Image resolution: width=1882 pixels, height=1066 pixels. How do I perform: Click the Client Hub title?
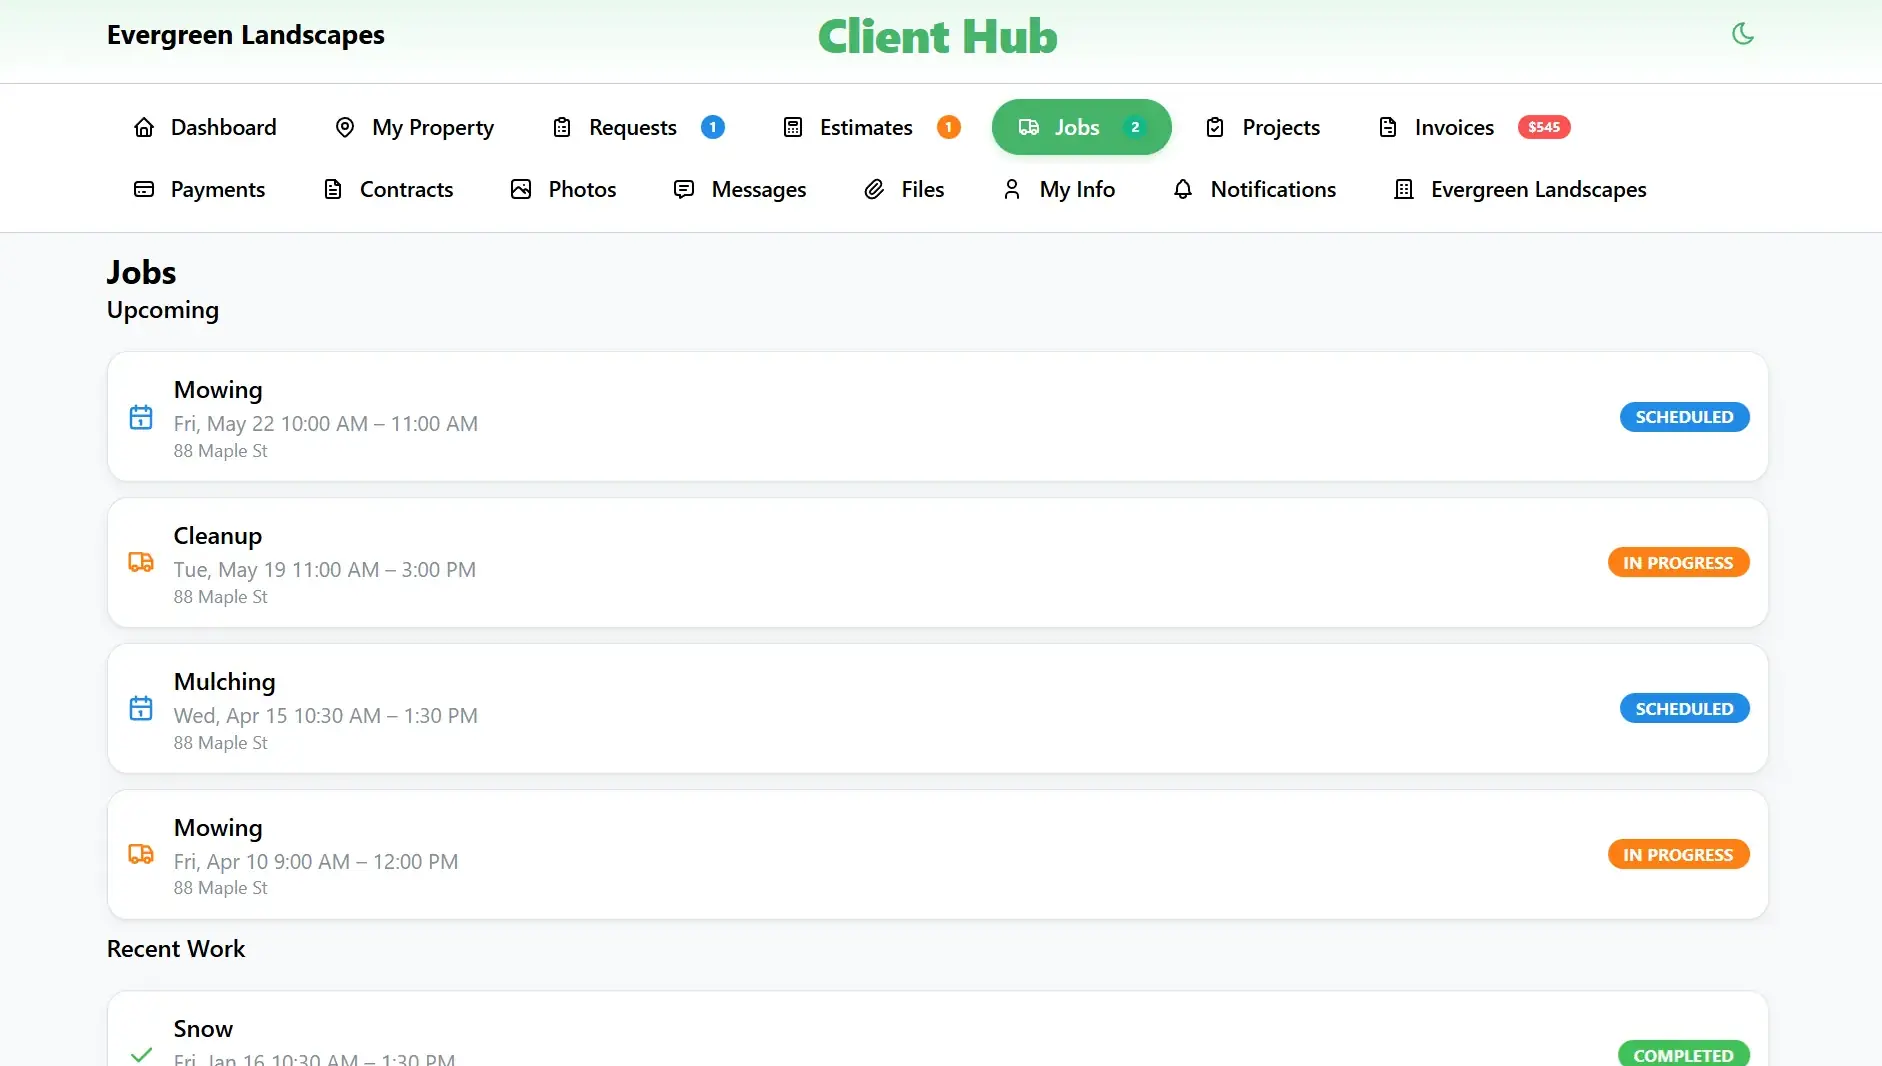937,37
